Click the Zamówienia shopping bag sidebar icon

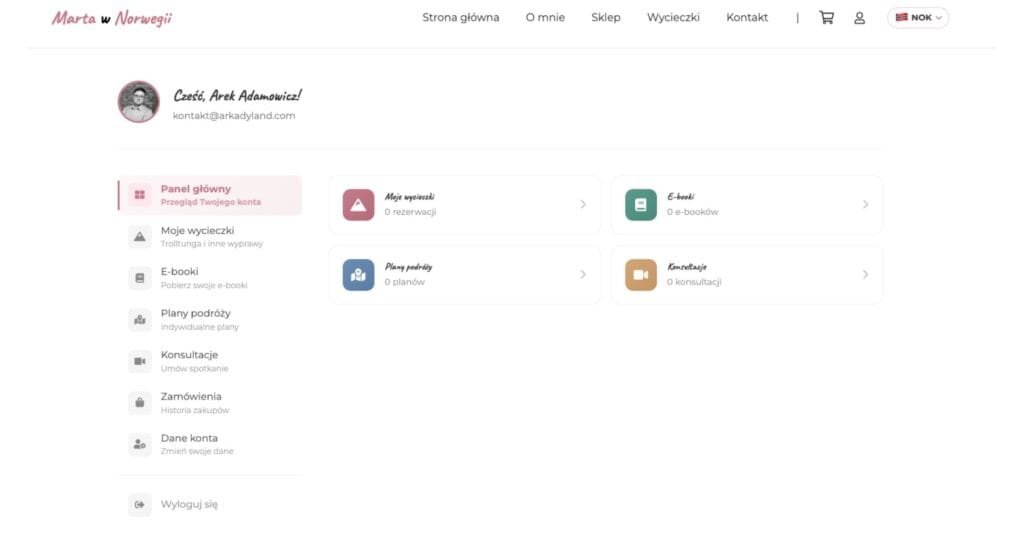point(140,403)
